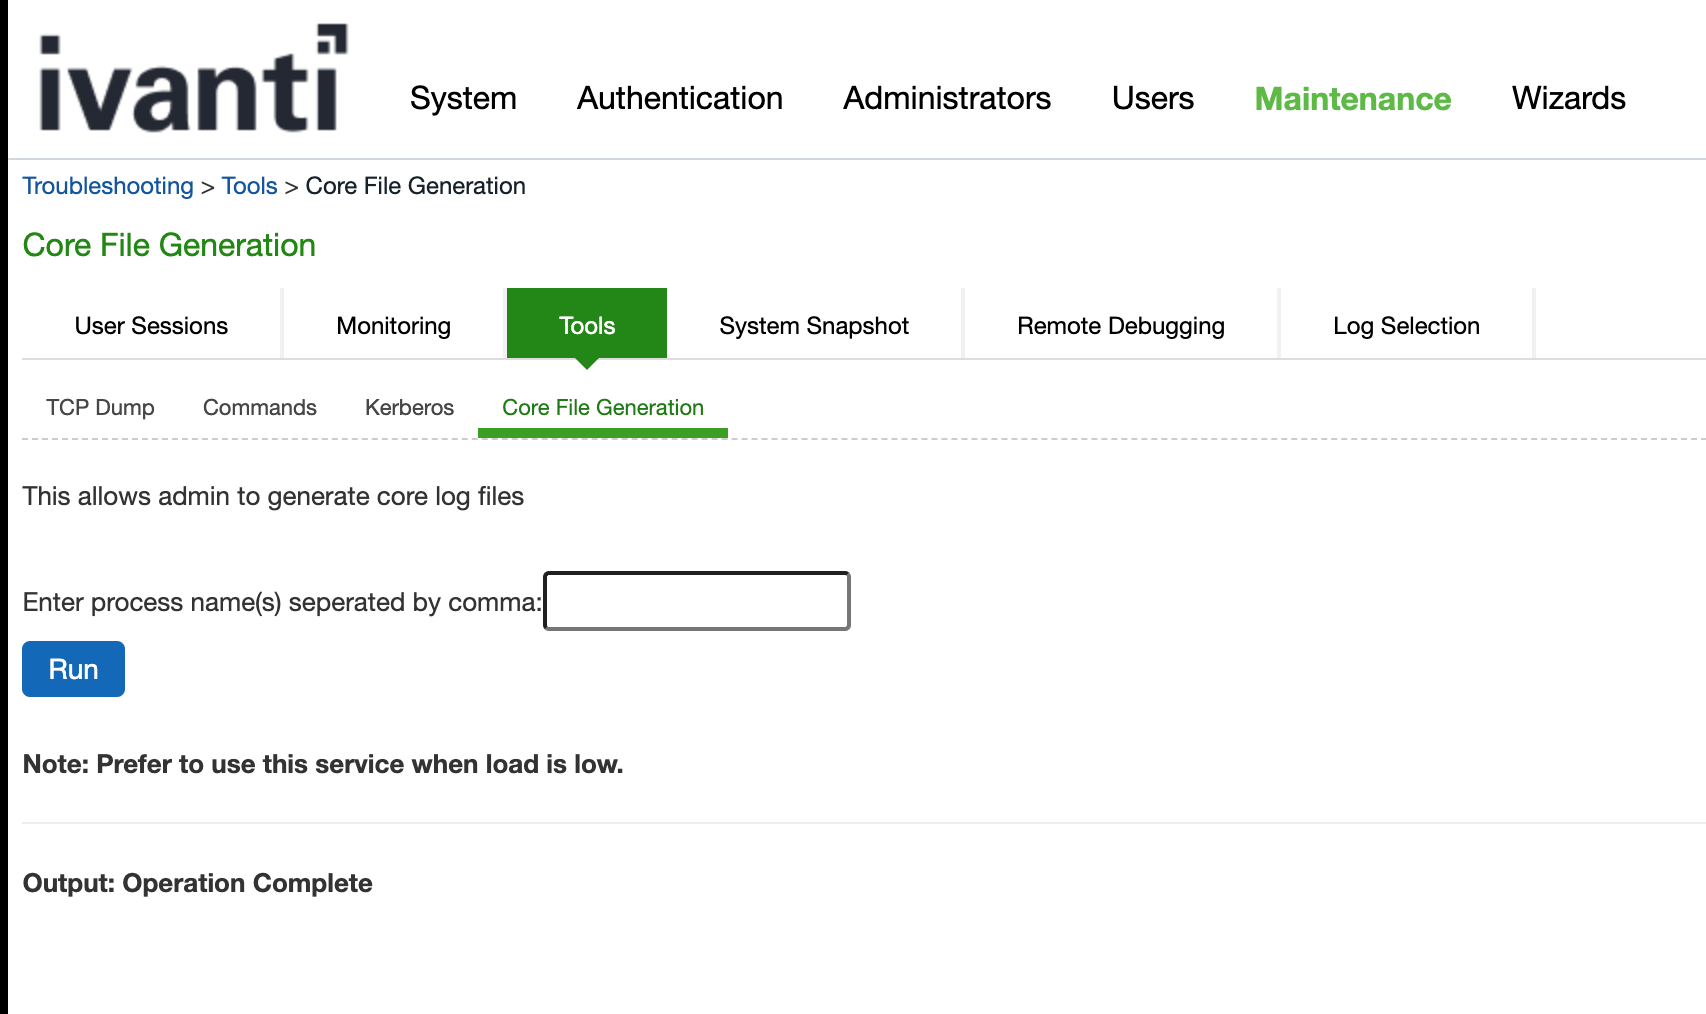
Task: Open the Maintenance menu
Action: point(1352,98)
